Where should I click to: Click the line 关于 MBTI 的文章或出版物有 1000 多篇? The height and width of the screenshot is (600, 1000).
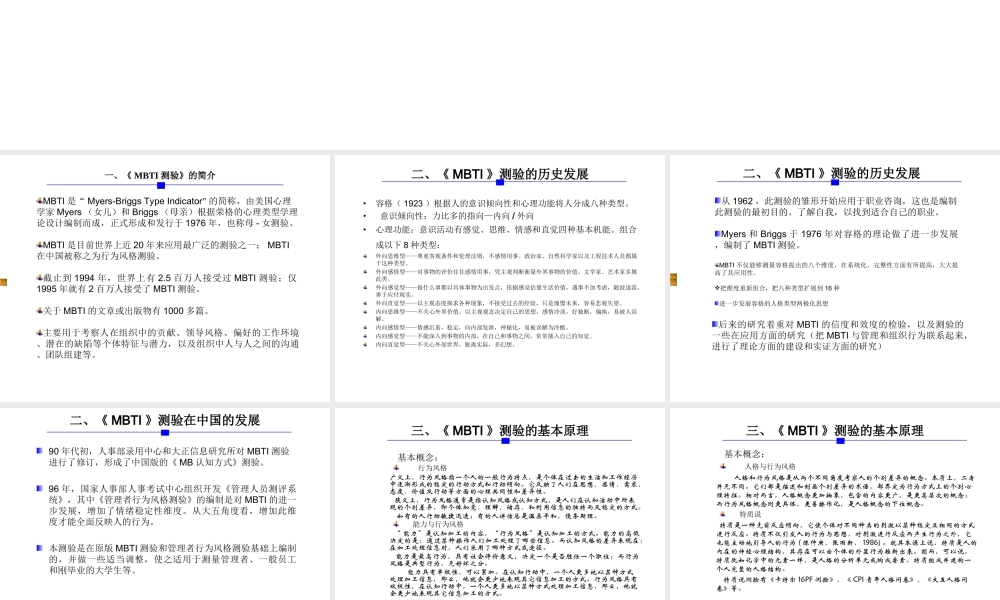tap(123, 311)
